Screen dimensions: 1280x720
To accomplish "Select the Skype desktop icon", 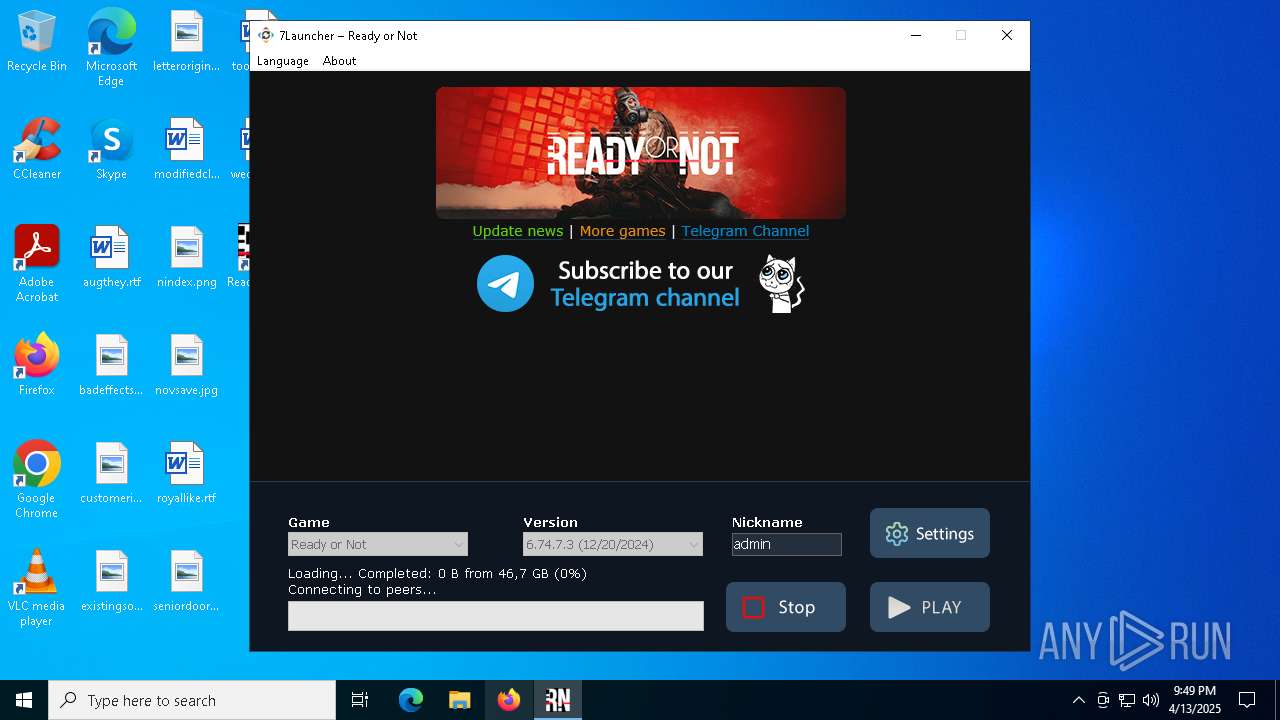I will pyautogui.click(x=111, y=150).
